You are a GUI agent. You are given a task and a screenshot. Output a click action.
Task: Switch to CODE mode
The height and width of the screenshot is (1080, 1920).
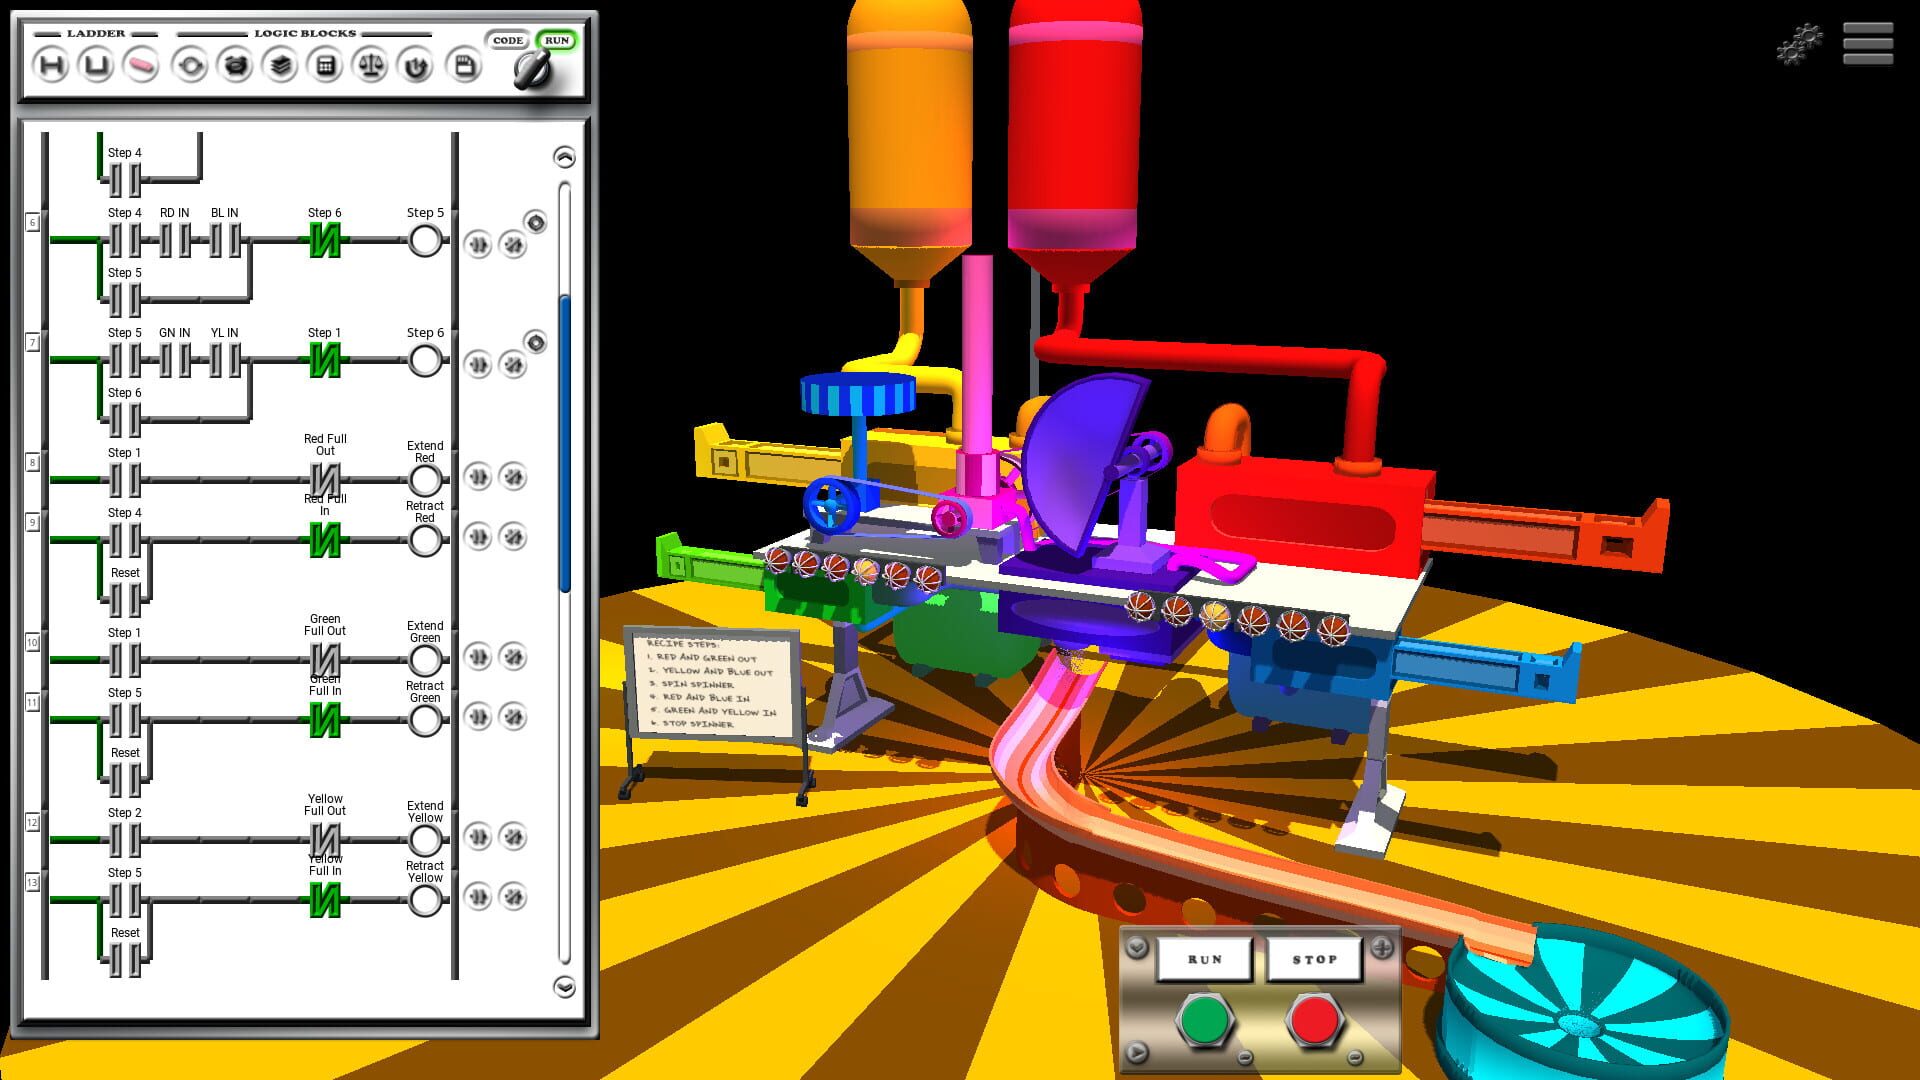pyautogui.click(x=507, y=40)
